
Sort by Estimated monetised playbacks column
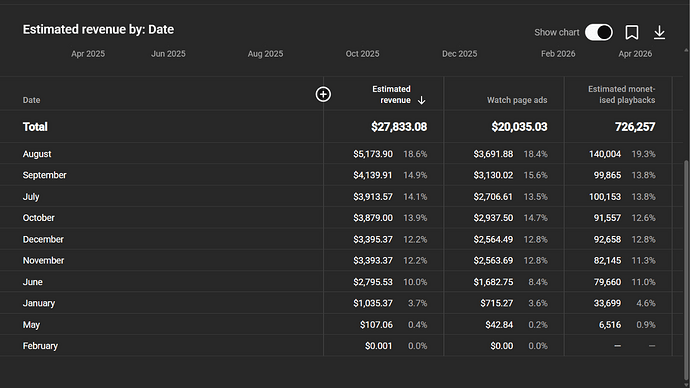pyautogui.click(x=621, y=95)
